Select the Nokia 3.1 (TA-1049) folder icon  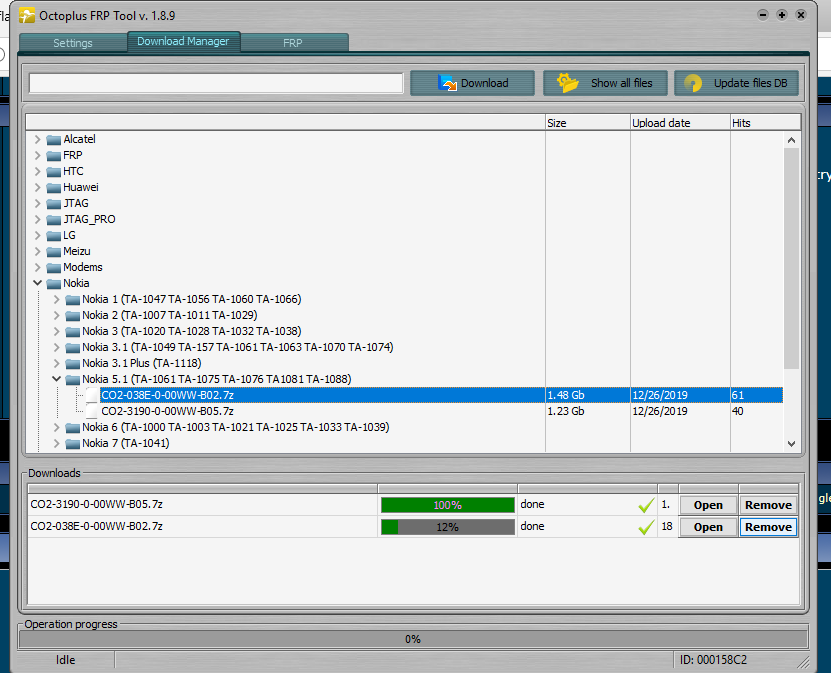(73, 348)
